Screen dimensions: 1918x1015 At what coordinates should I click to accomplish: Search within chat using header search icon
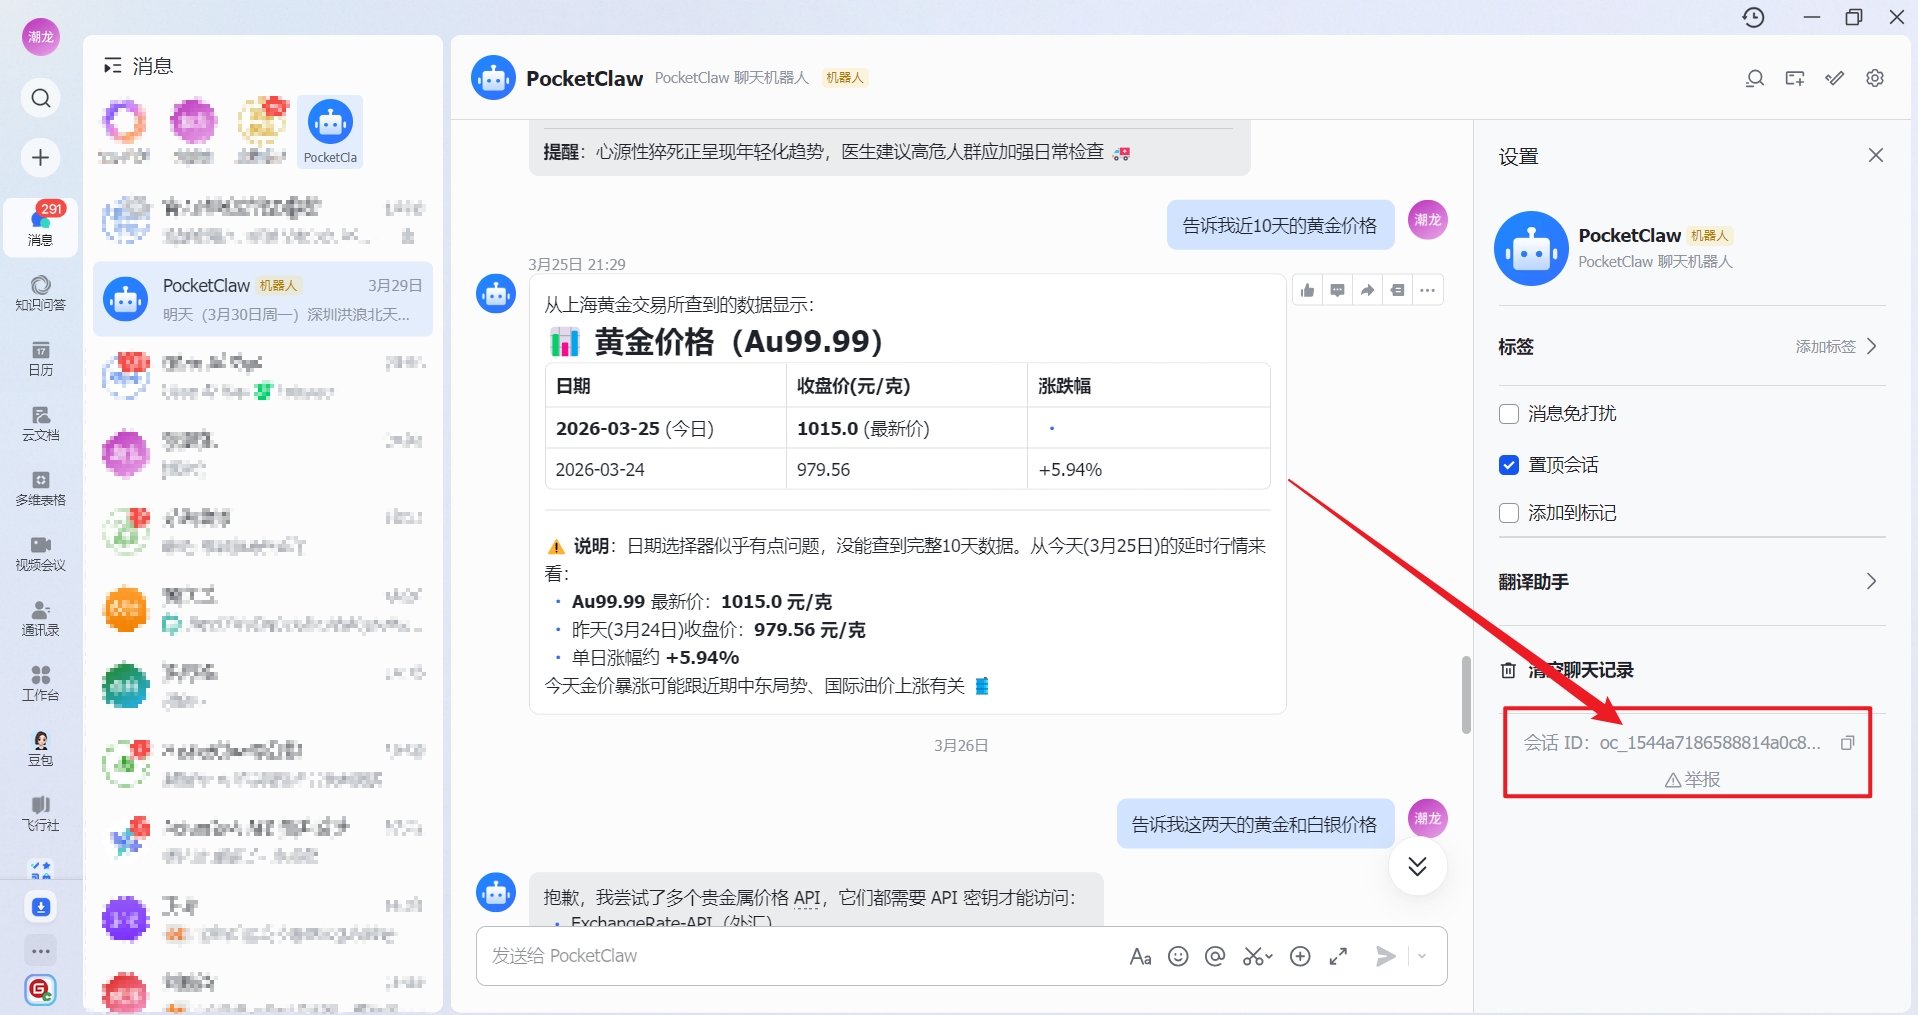(1755, 78)
